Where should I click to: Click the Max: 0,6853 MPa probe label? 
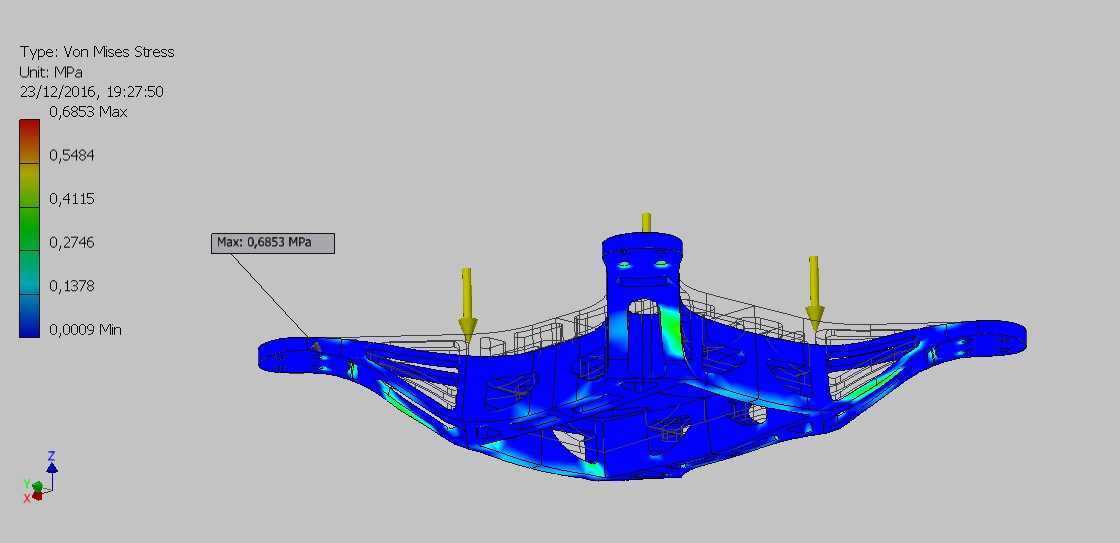tap(273, 243)
